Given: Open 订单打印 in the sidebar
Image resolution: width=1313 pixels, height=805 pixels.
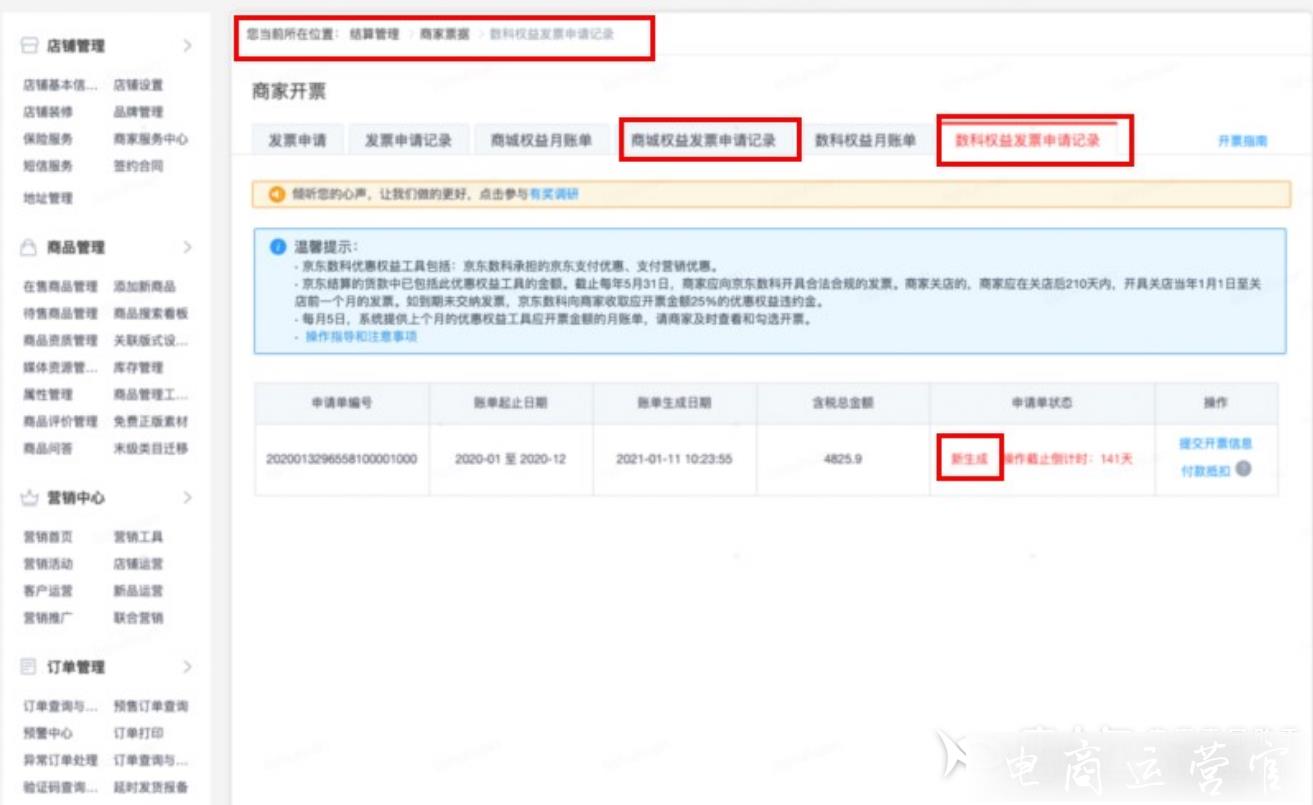Looking at the screenshot, I should (x=139, y=733).
